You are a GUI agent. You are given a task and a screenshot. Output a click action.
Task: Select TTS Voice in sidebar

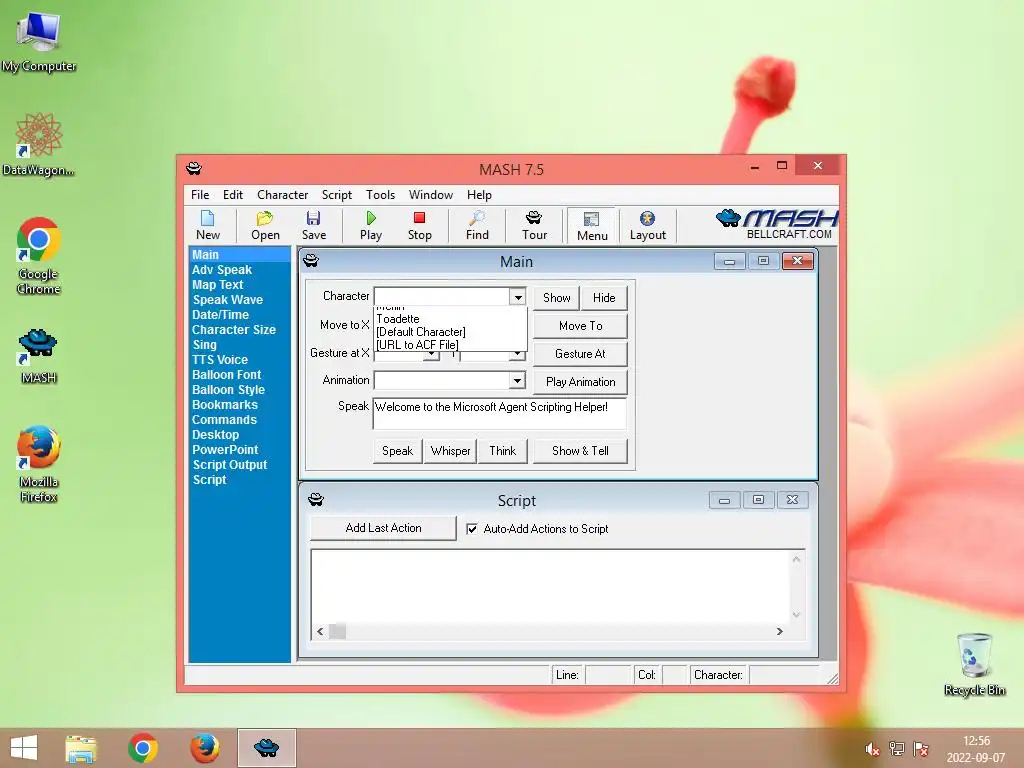point(220,360)
